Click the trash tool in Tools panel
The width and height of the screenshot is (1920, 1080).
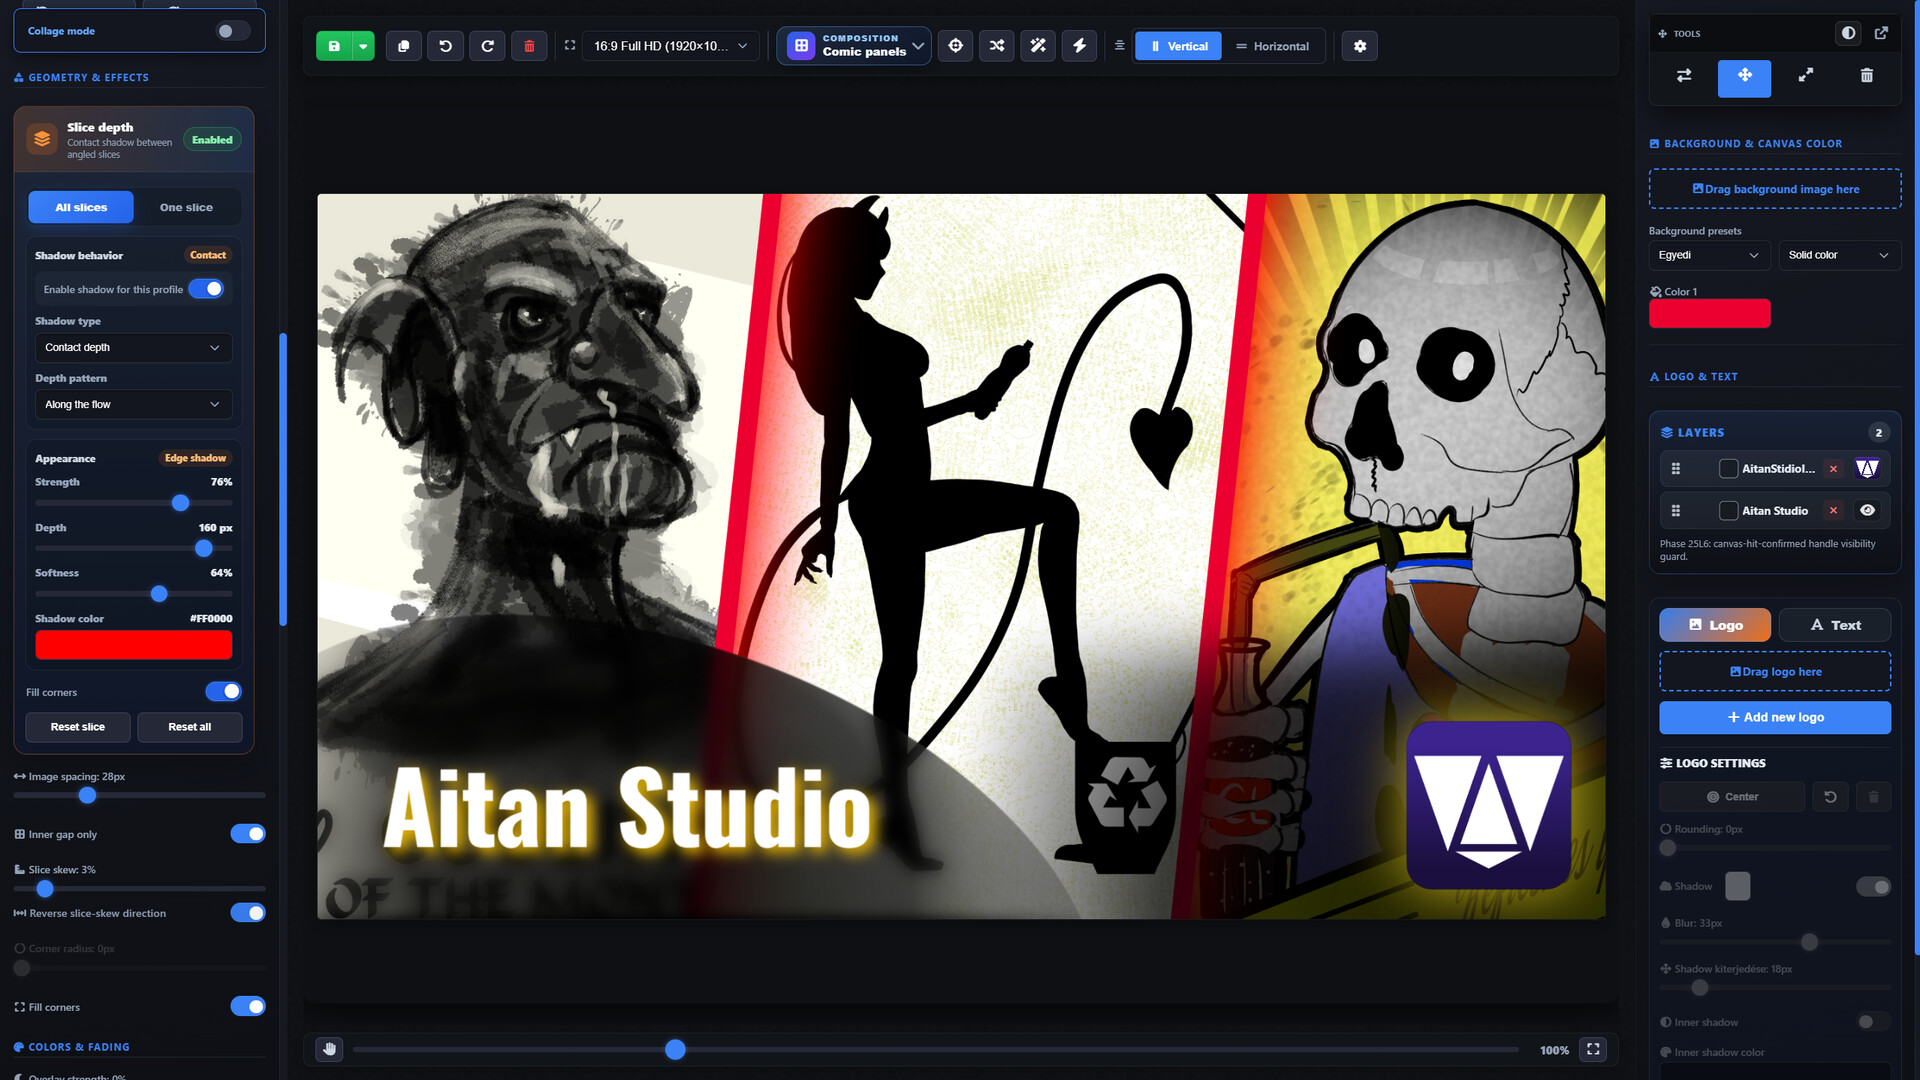click(x=1867, y=76)
